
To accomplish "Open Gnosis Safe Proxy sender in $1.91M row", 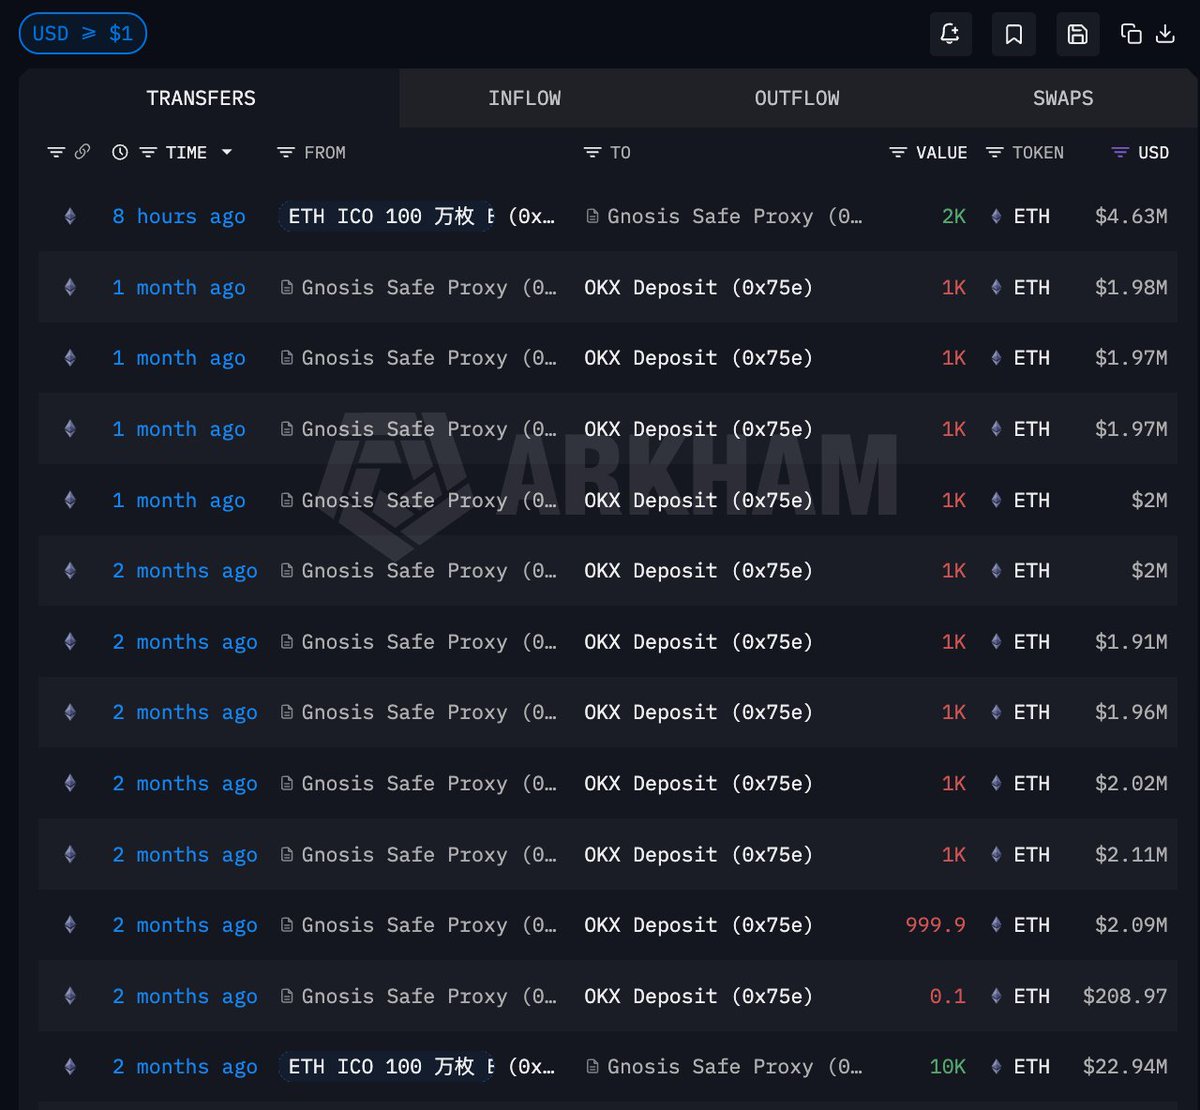I will (x=418, y=642).
